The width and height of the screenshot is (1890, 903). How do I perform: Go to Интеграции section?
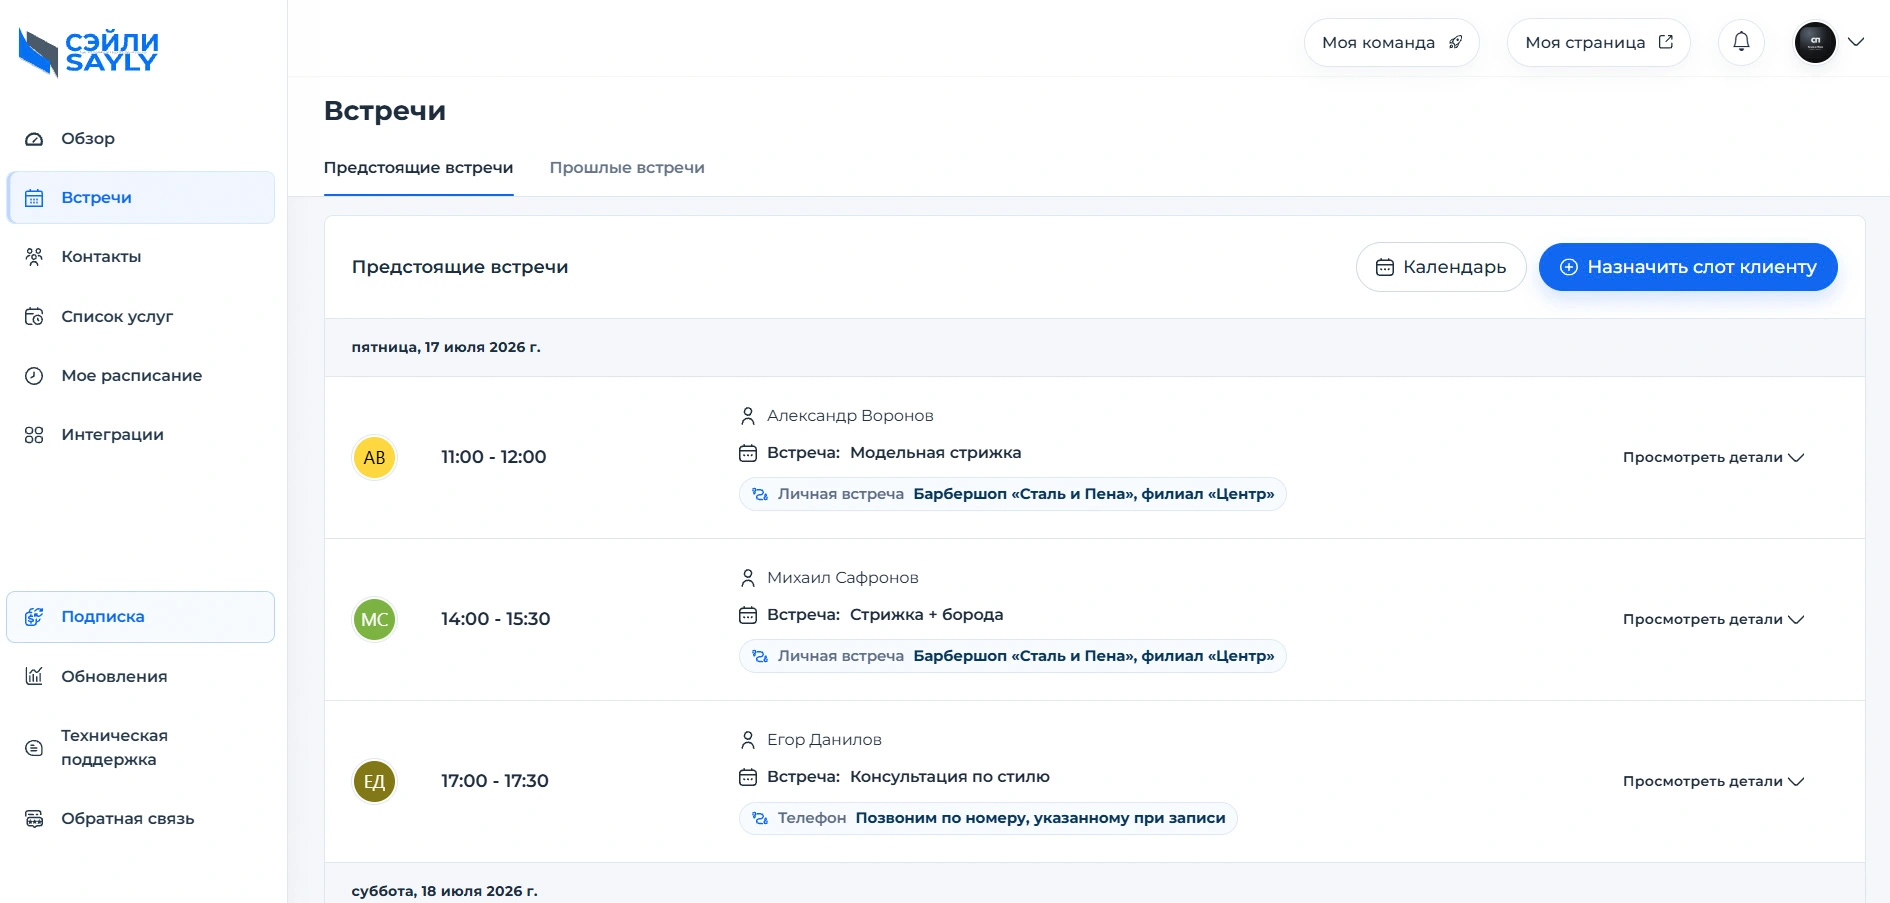141,435
